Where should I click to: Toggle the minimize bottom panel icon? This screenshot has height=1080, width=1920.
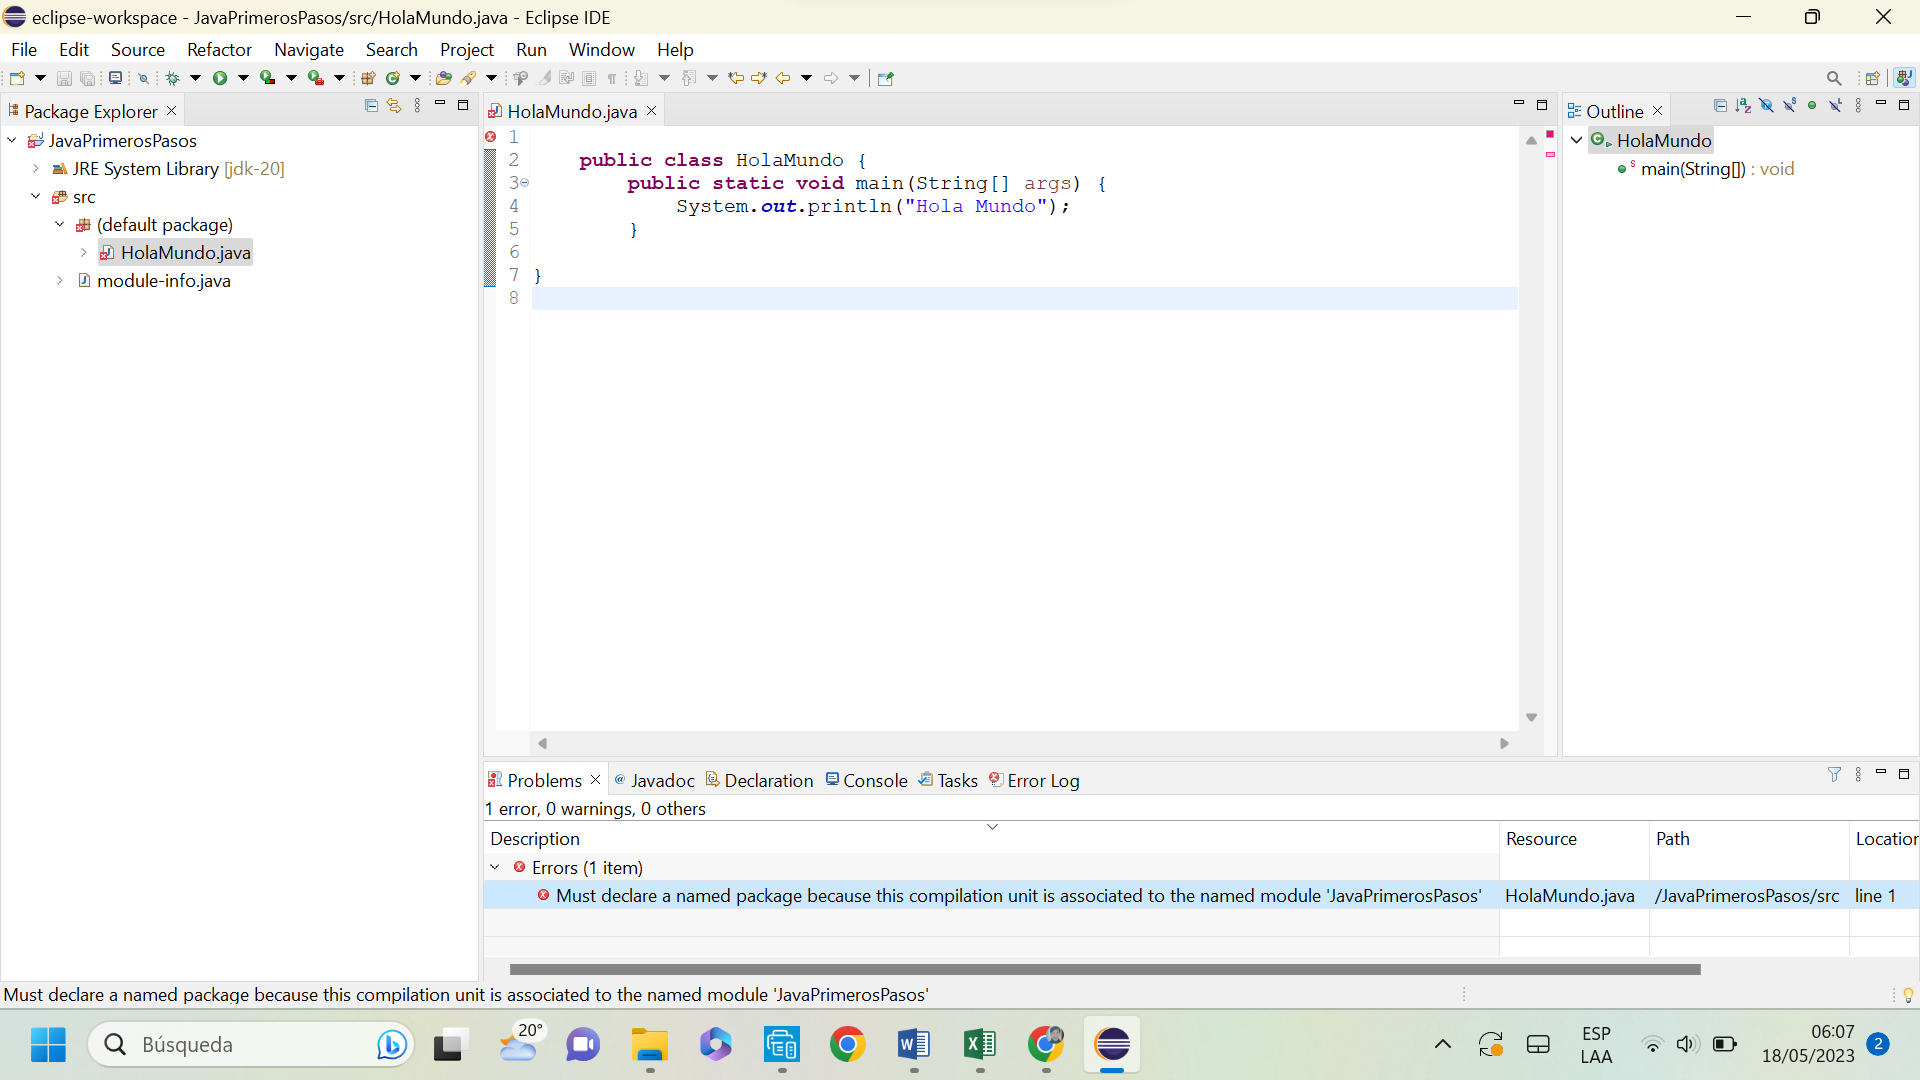(1882, 773)
